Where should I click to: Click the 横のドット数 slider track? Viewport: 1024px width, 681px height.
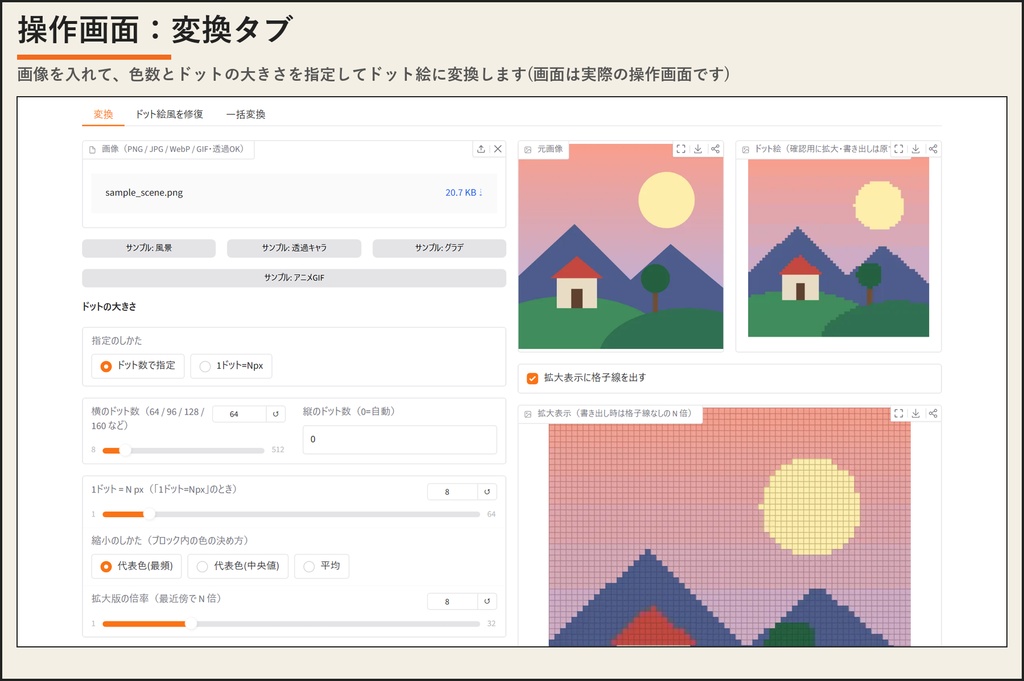tap(184, 450)
